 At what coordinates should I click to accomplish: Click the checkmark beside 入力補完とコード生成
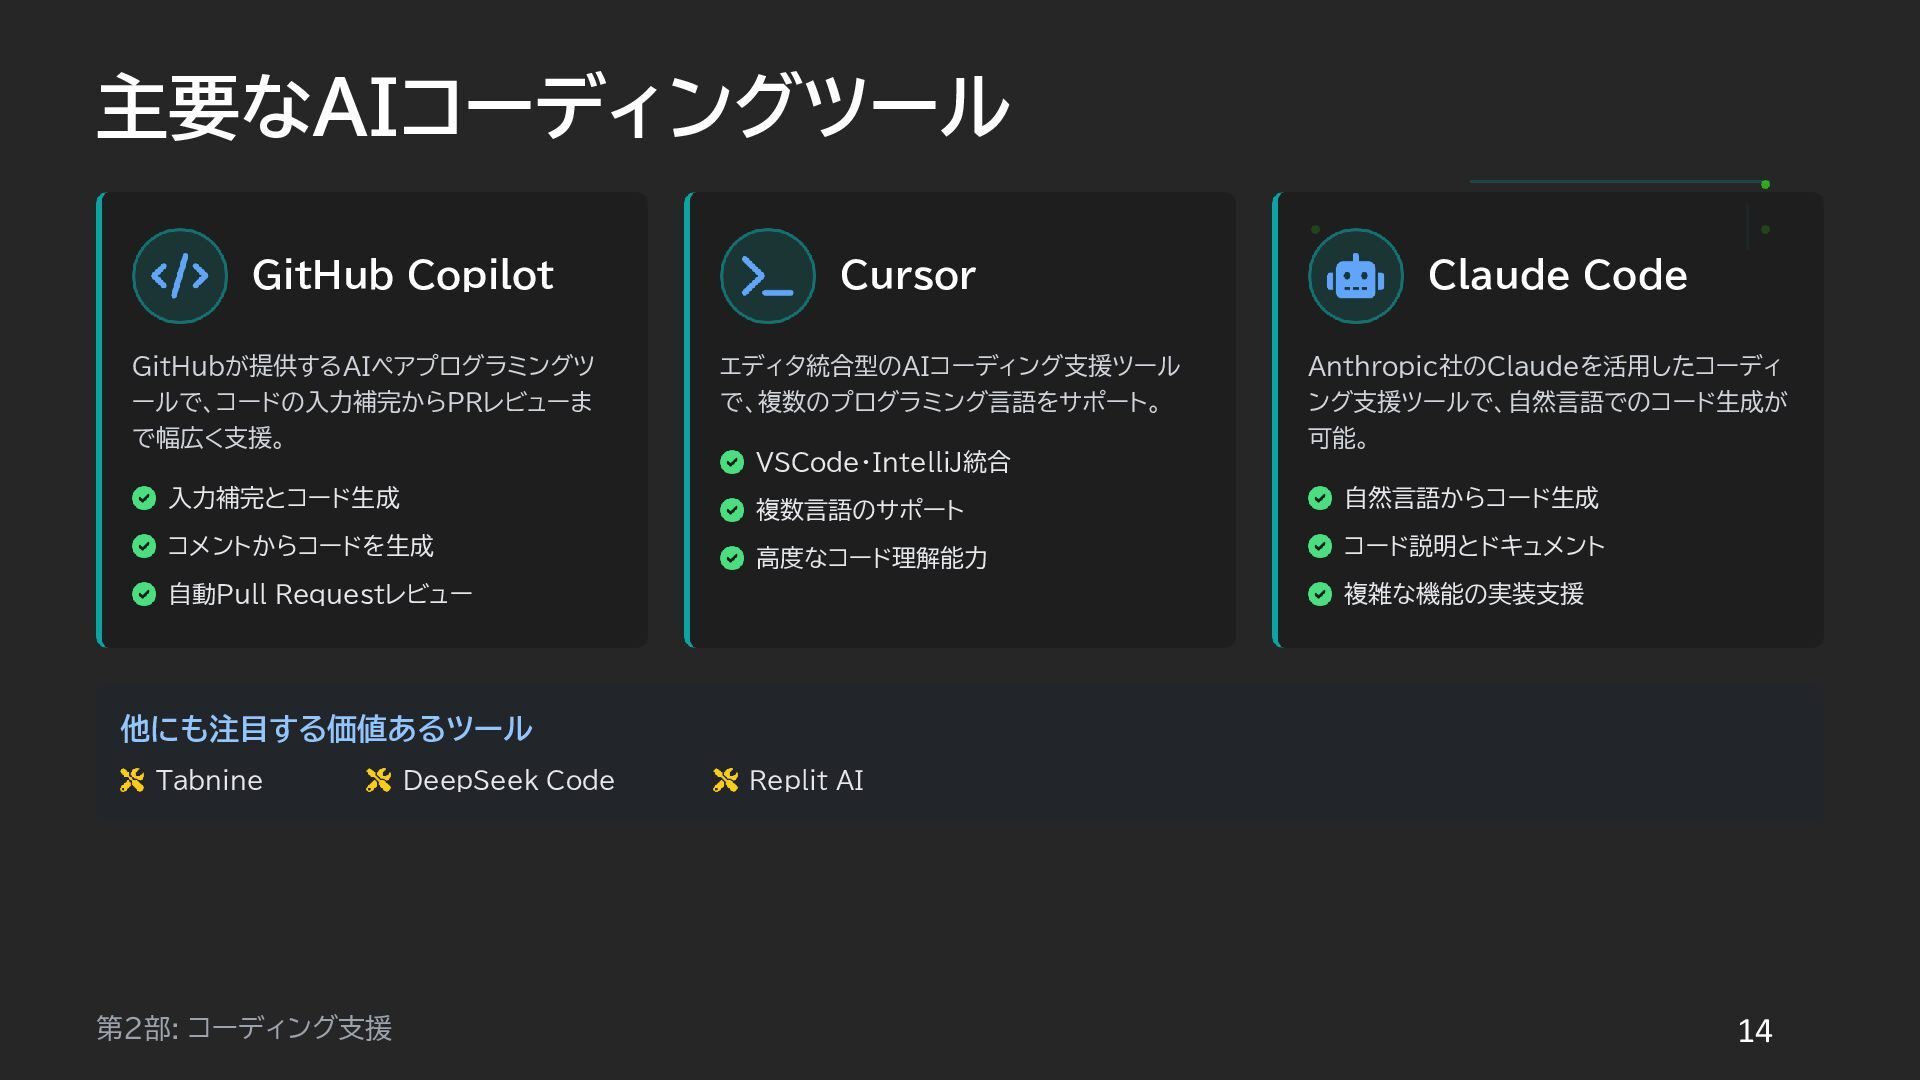point(144,498)
